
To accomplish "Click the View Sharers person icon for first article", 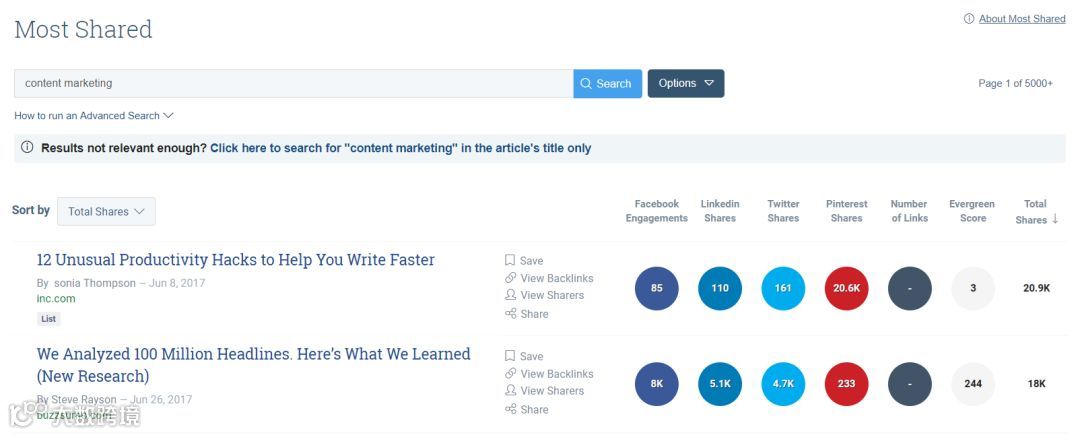I will [510, 295].
